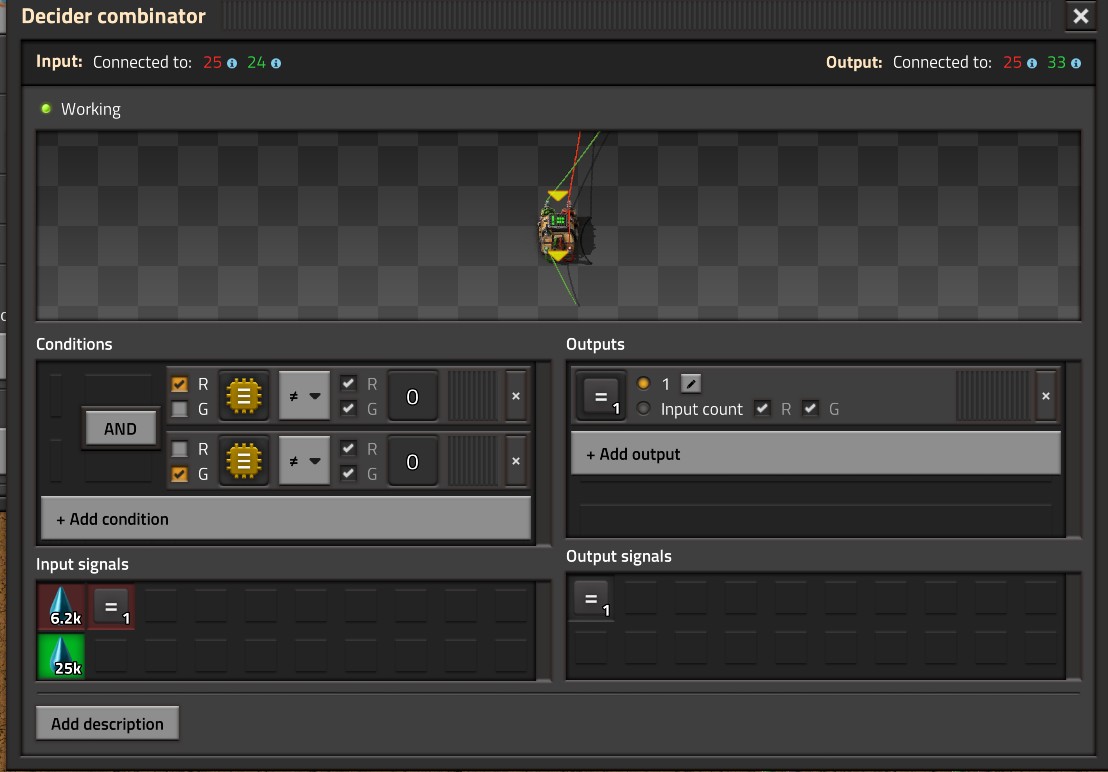This screenshot has height=772, width=1108.
Task: Click info icon next to output red 25
Action: pos(1032,64)
